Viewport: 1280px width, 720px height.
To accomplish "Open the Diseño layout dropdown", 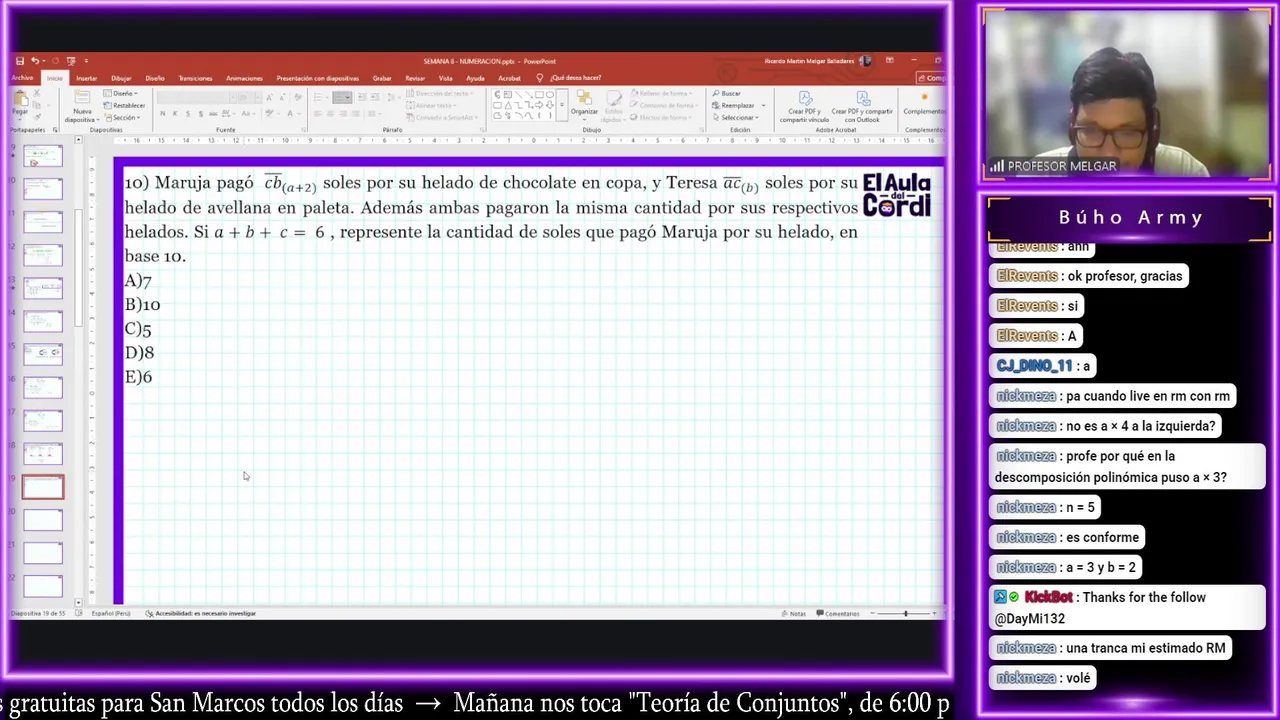I will [x=120, y=93].
